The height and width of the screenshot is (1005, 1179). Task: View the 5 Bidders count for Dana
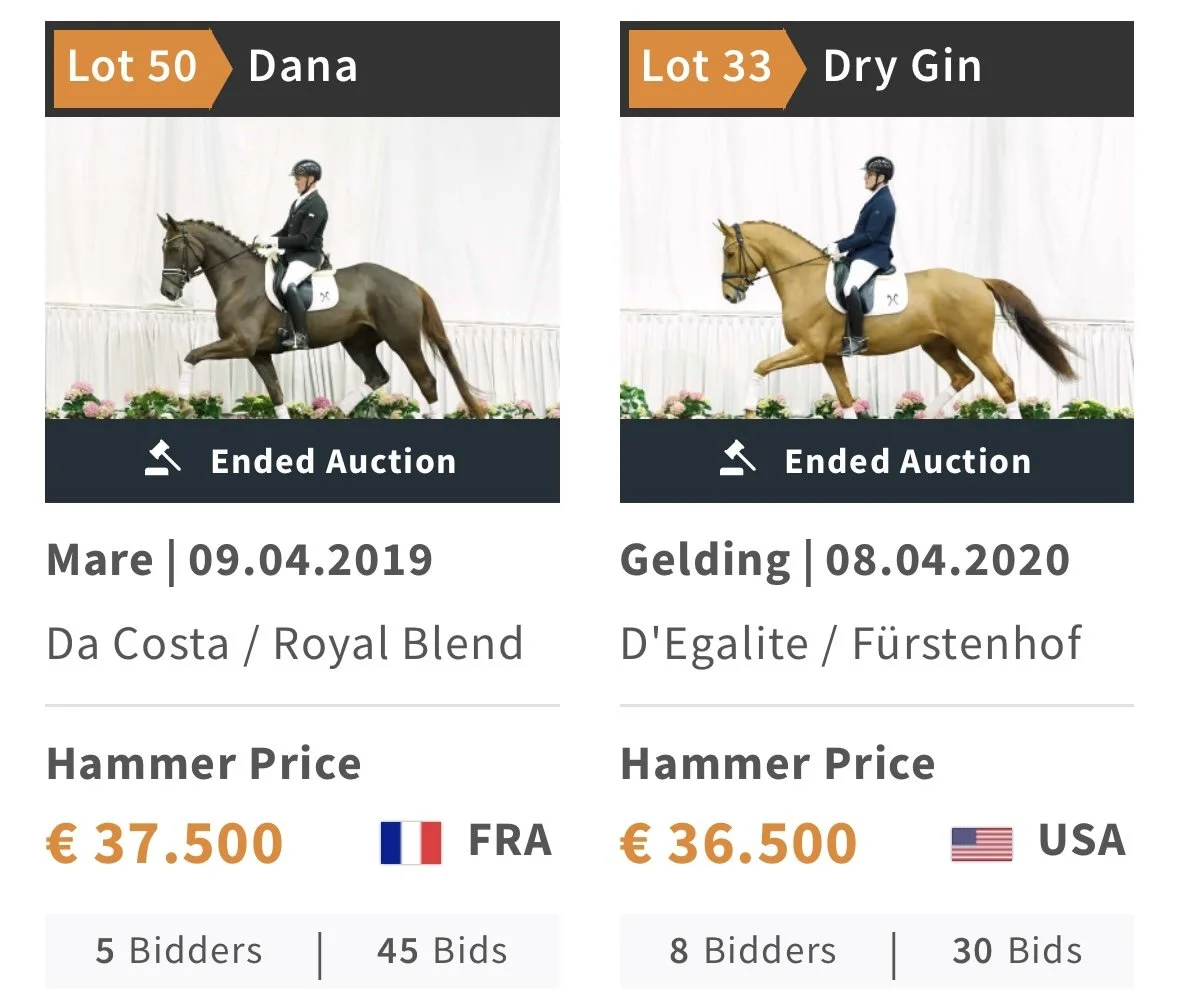coord(179,951)
